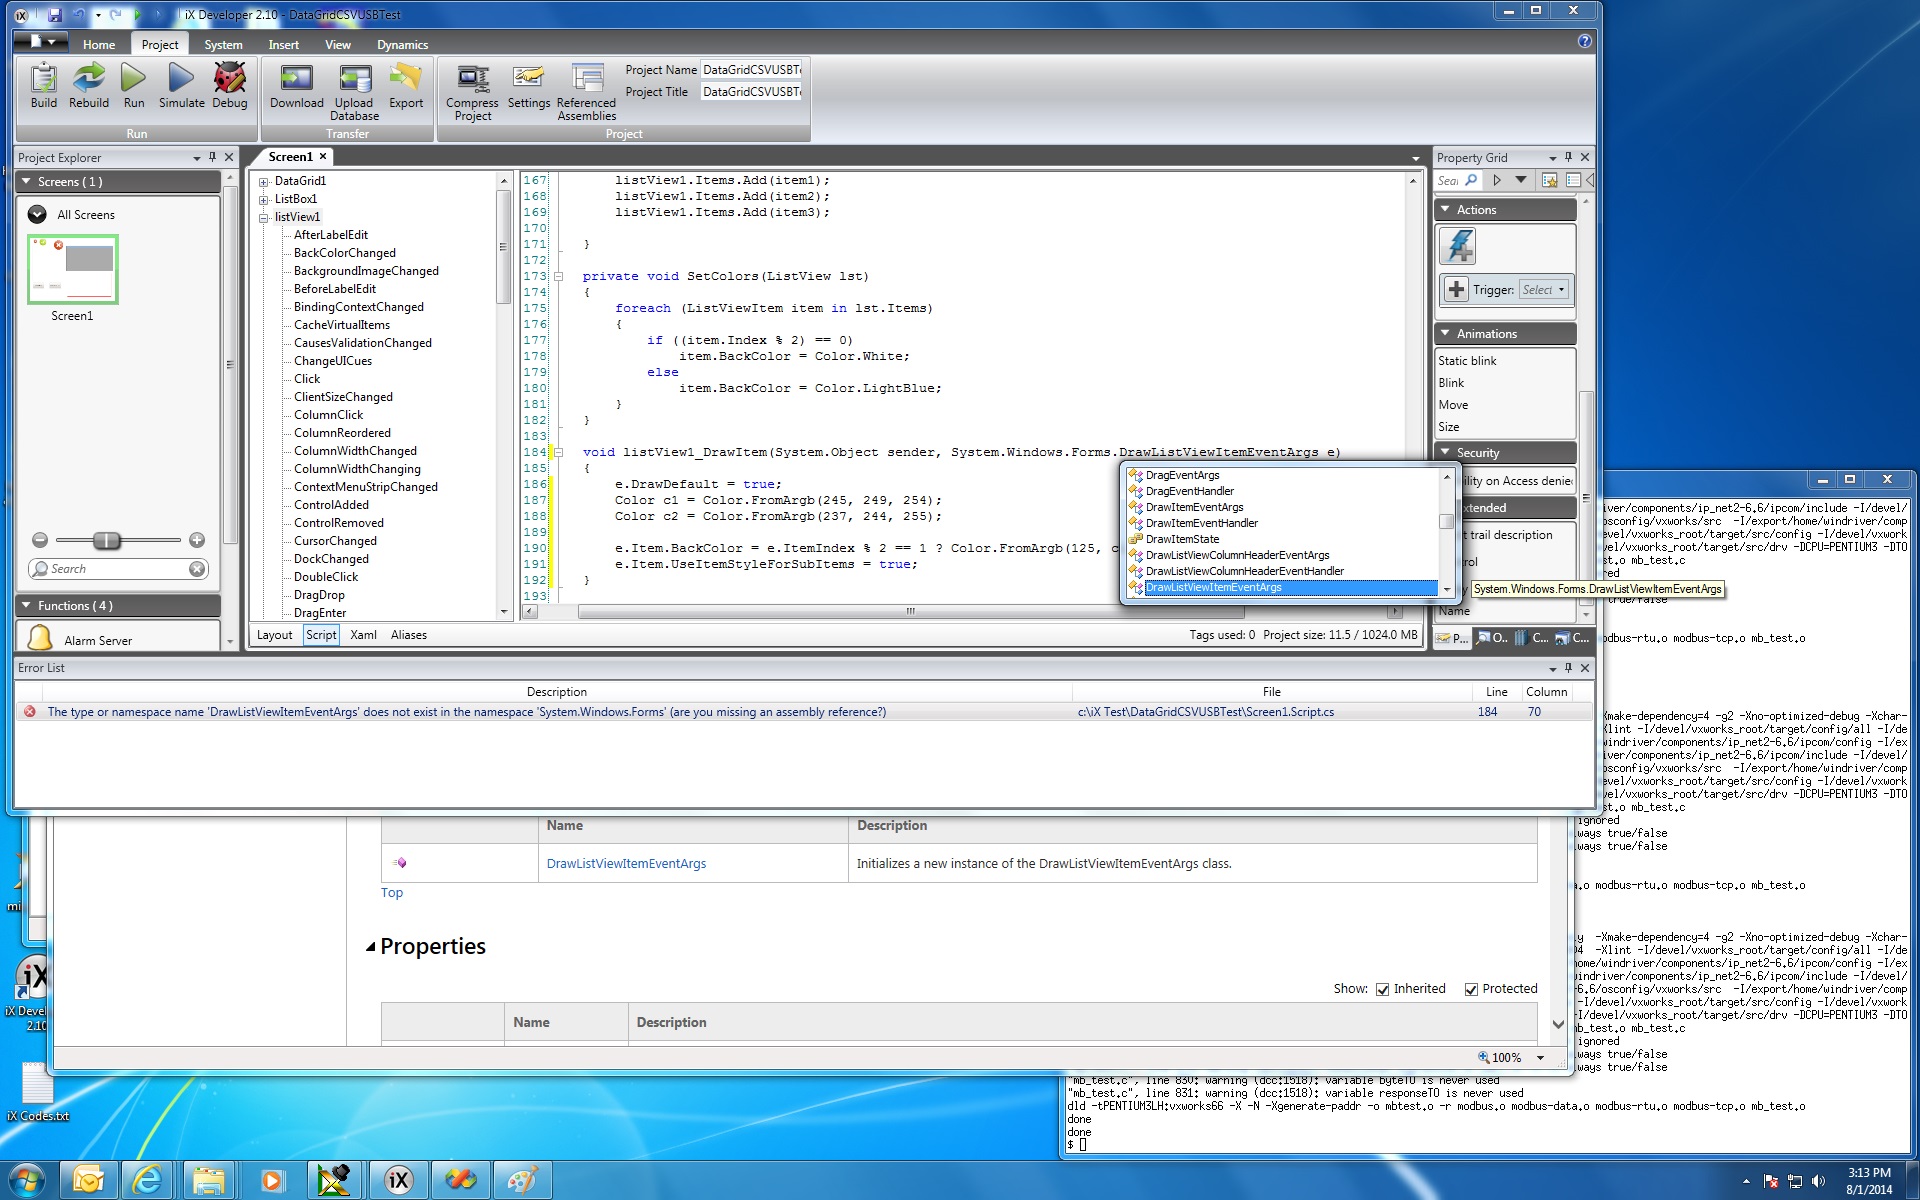
Task: Open the iX Developer taskbar icon
Action: pyautogui.click(x=398, y=1180)
